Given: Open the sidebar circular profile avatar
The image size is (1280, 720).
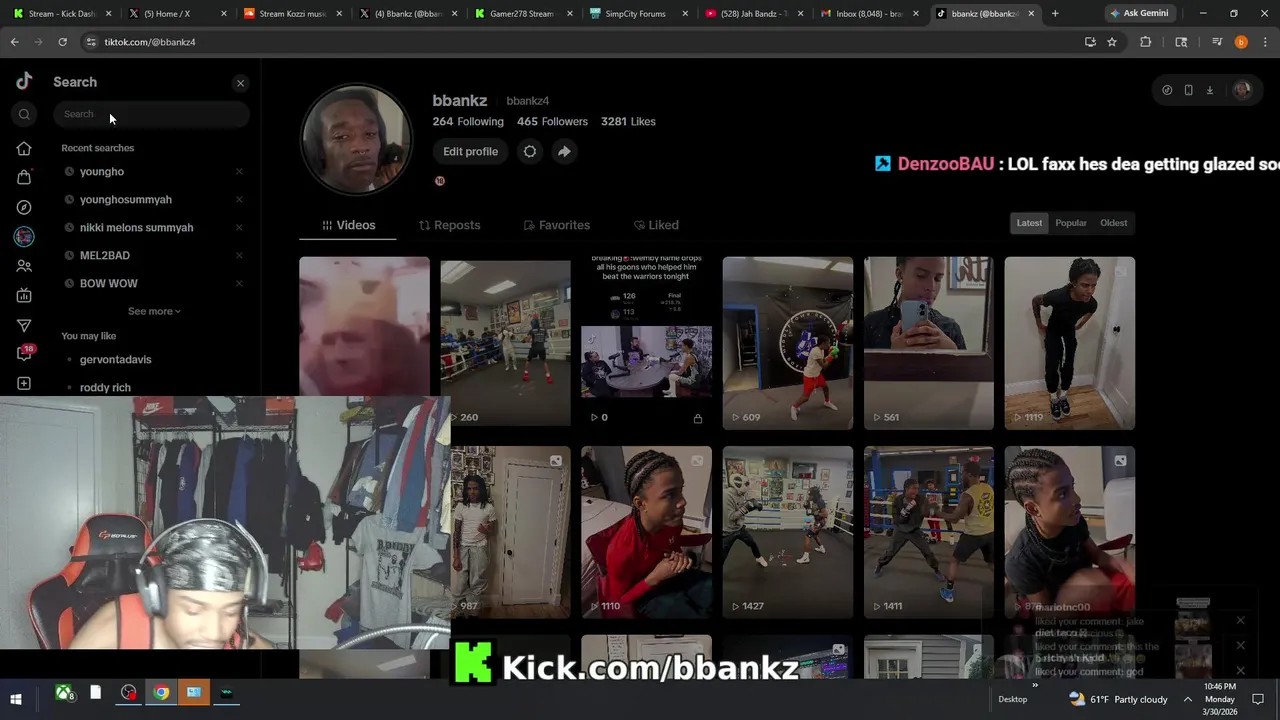Looking at the screenshot, I should [x=24, y=237].
